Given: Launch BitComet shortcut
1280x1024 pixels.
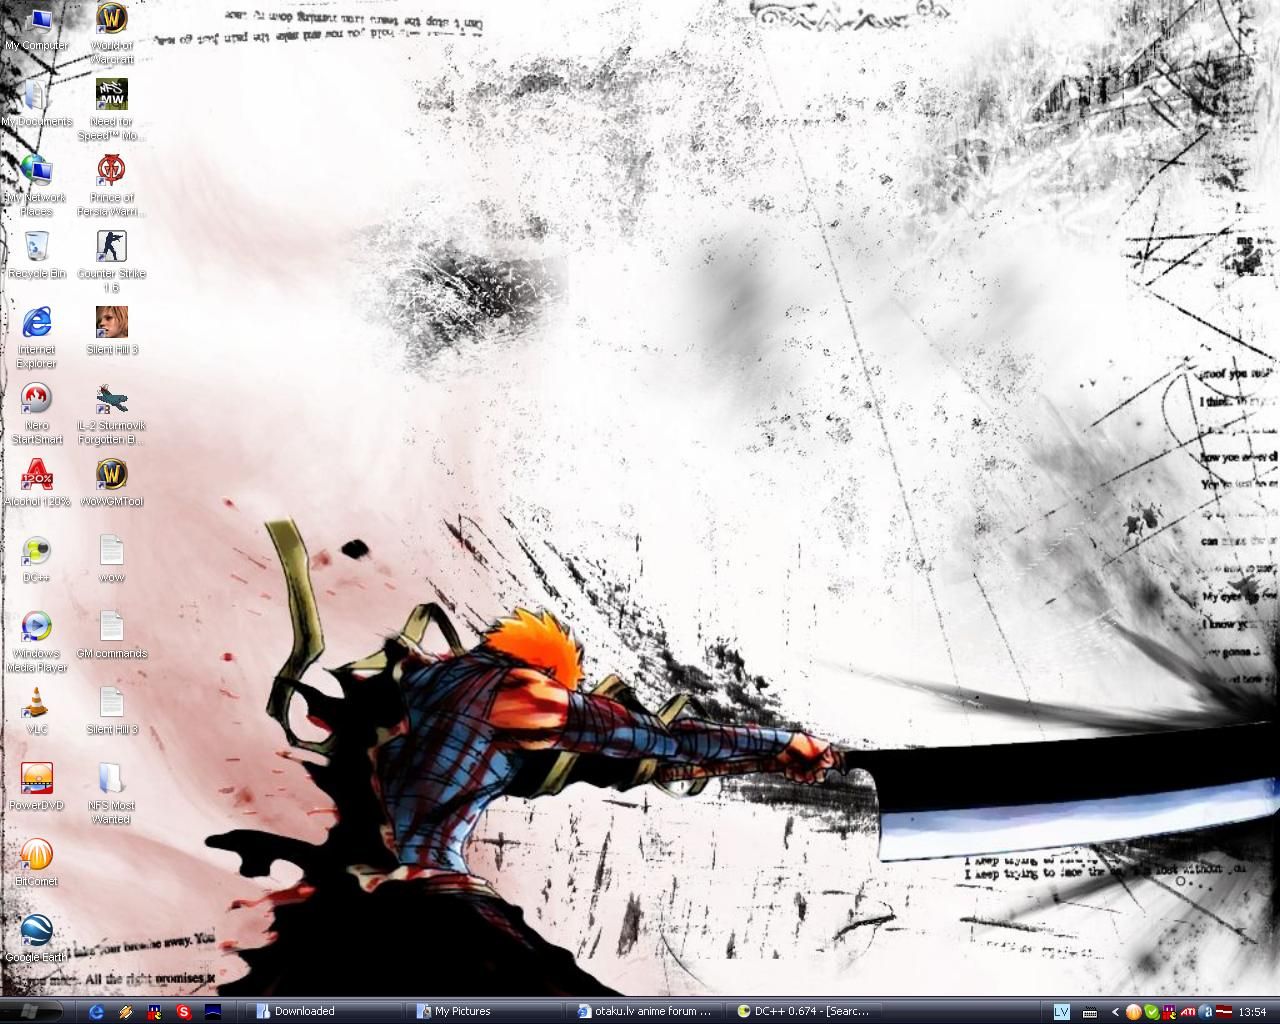Looking at the screenshot, I should coord(37,863).
